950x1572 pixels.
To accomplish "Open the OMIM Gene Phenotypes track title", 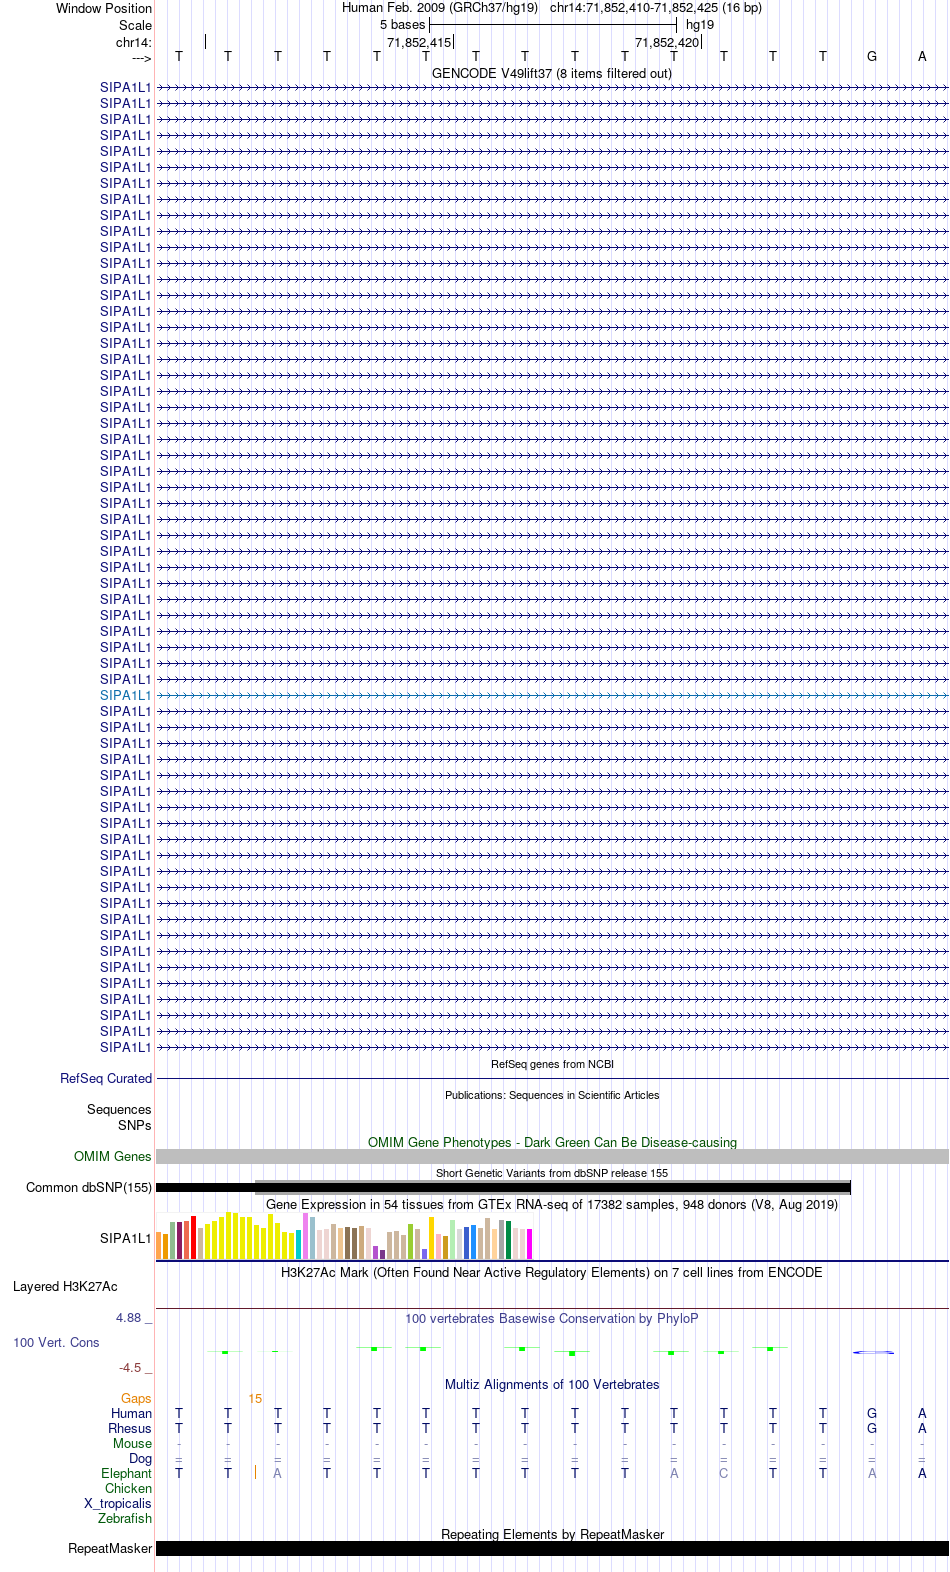I will click(552, 1142).
